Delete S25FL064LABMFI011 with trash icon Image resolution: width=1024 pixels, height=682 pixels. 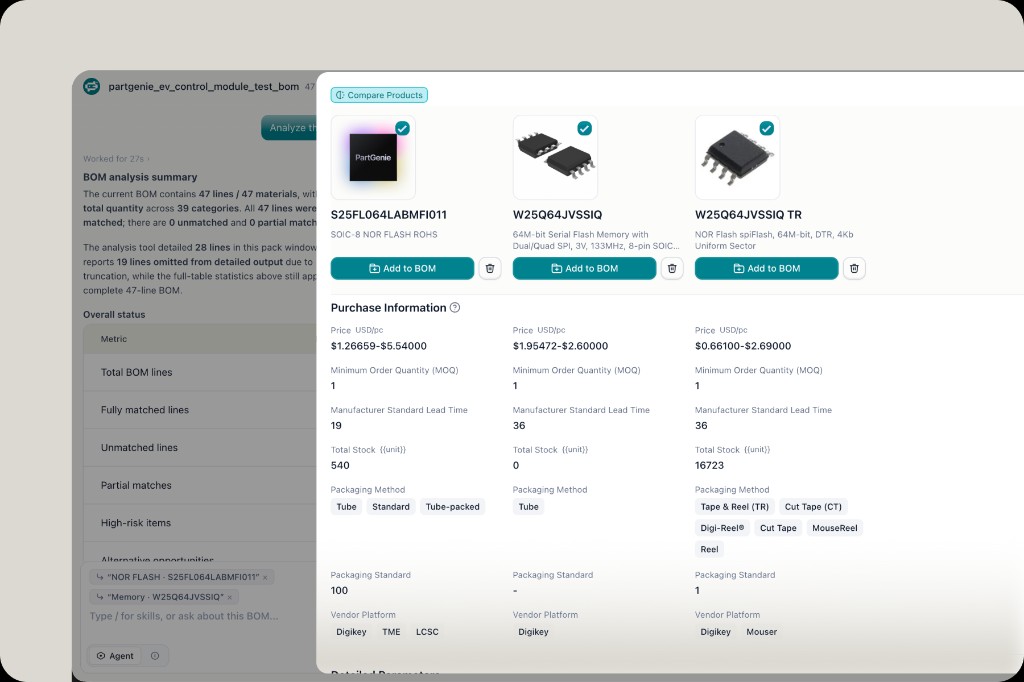[490, 268]
